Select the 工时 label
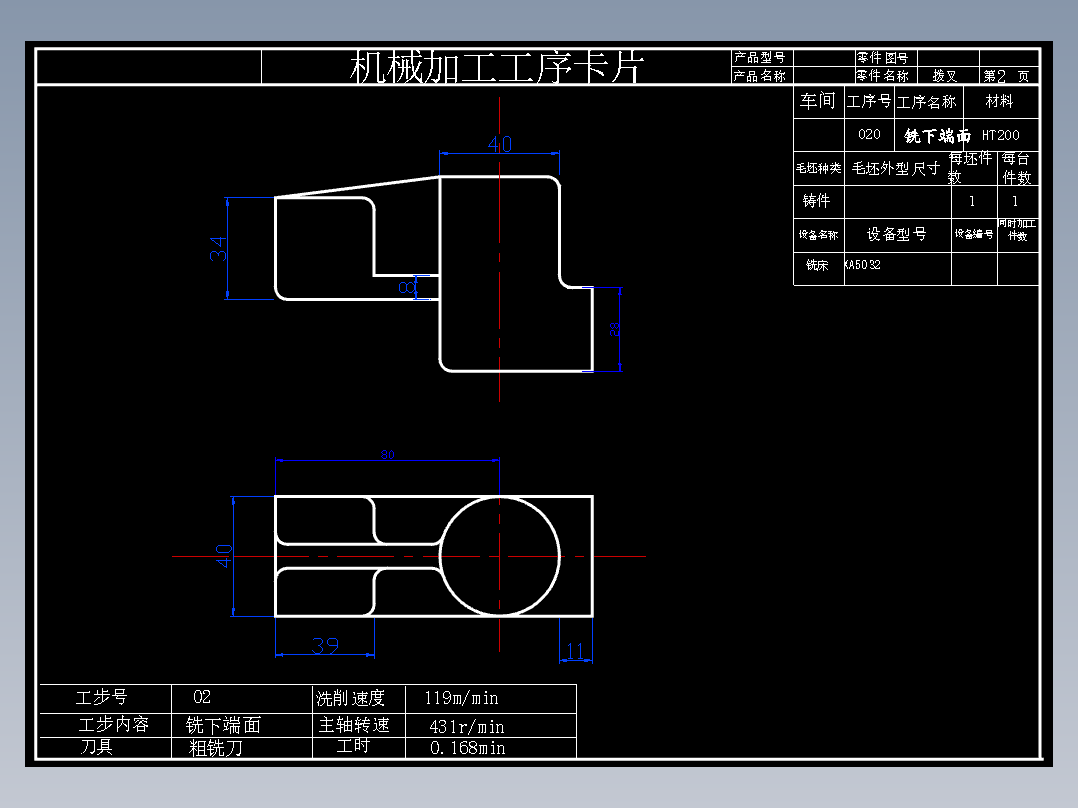Screen dimensions: 1078x808 (353, 745)
